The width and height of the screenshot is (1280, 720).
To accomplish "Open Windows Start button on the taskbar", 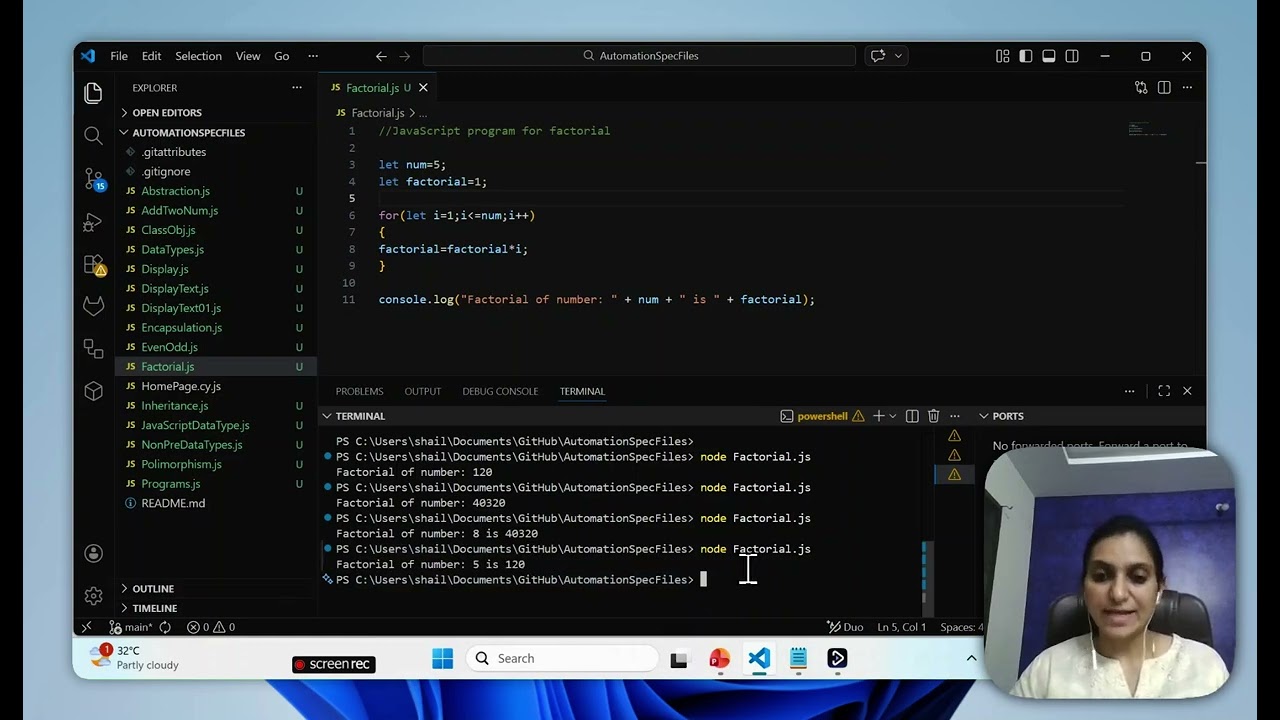I will coord(442,658).
